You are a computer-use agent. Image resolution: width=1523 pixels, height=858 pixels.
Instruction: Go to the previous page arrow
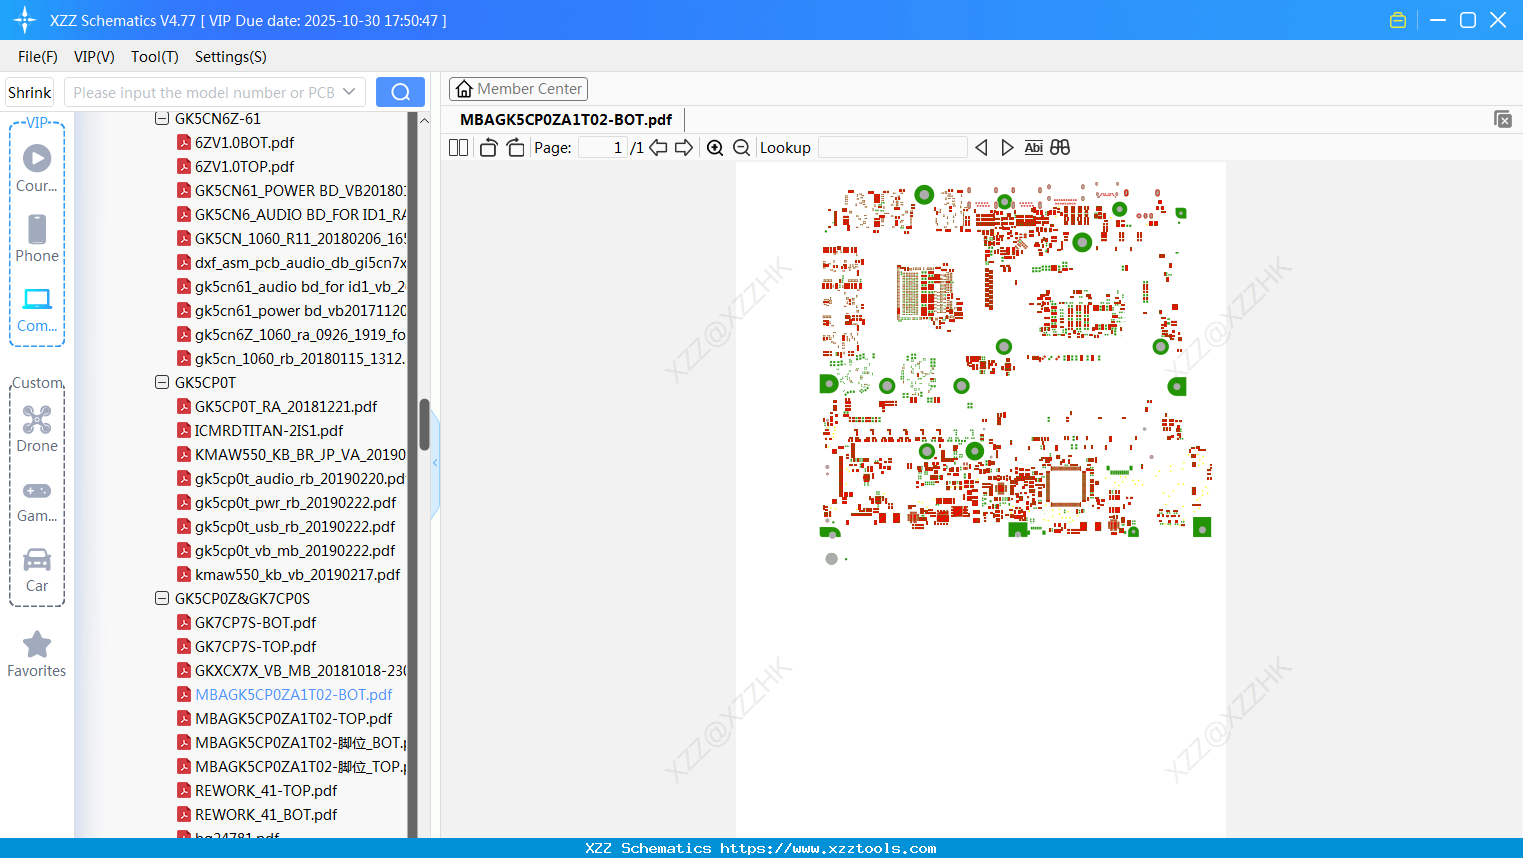click(658, 148)
